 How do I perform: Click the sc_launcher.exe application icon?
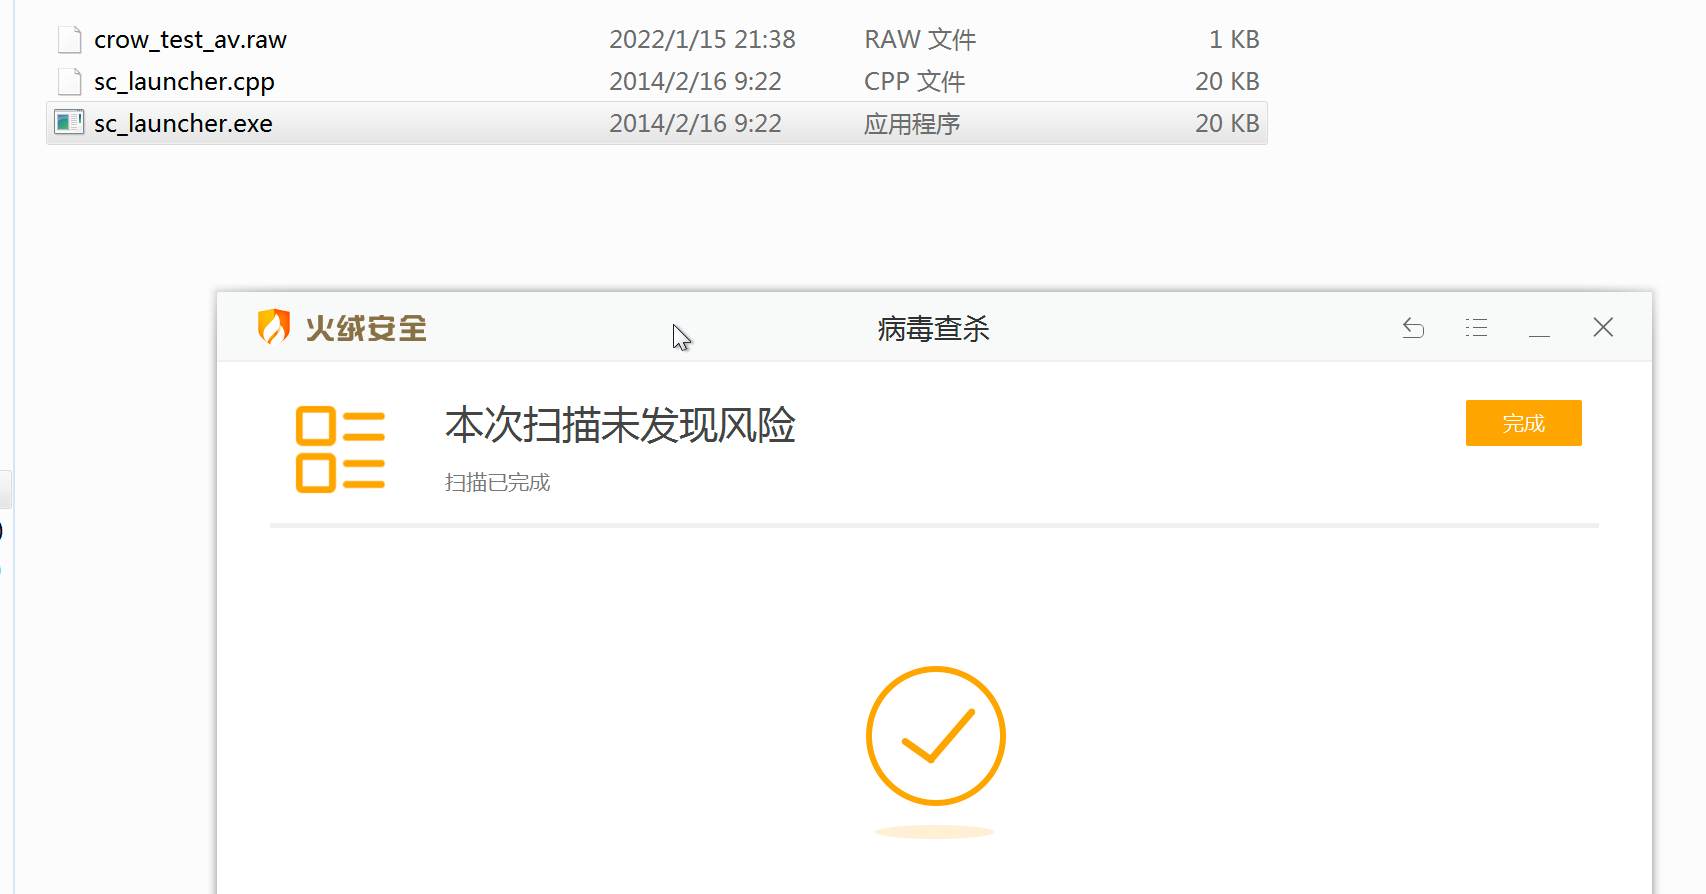pos(69,123)
